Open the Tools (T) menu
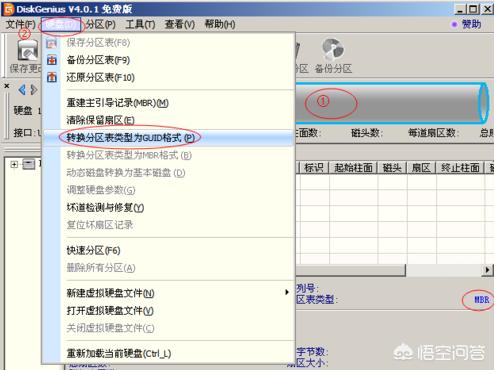Screen dimensions: 494x370 (140, 24)
